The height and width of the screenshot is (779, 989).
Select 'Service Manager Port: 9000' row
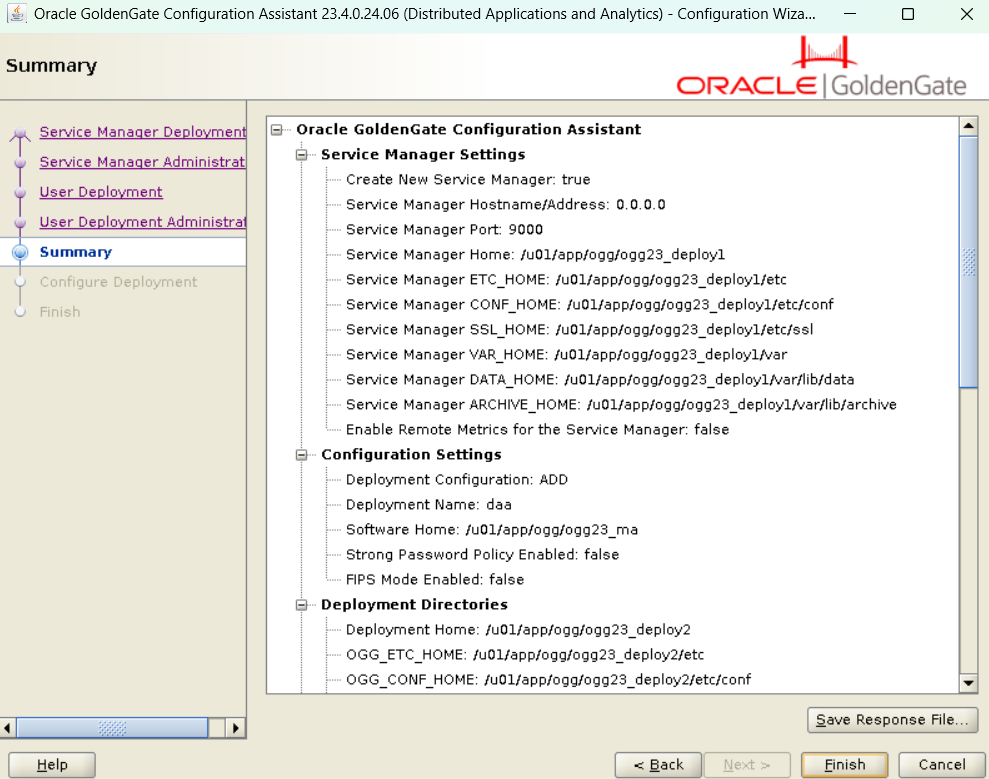tap(444, 230)
